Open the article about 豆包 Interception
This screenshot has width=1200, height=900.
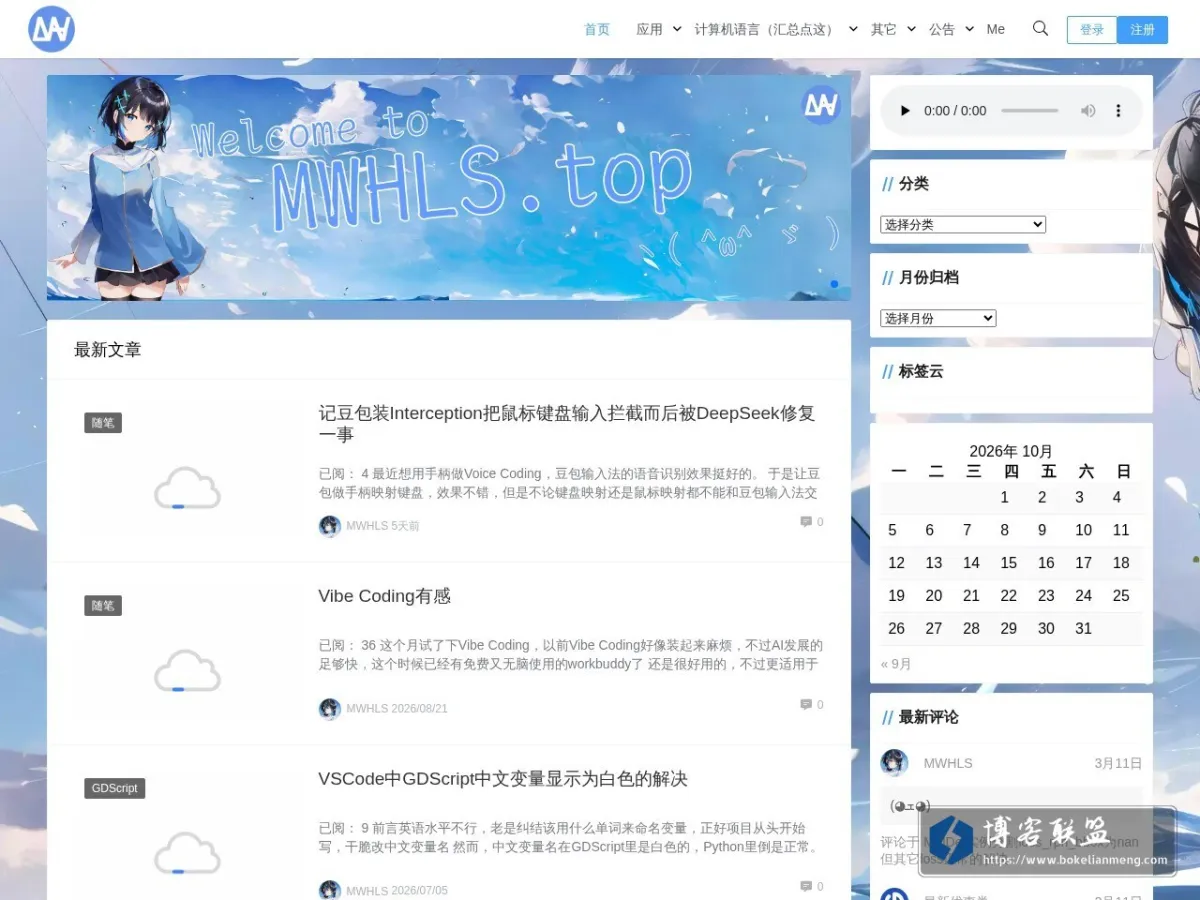point(567,424)
